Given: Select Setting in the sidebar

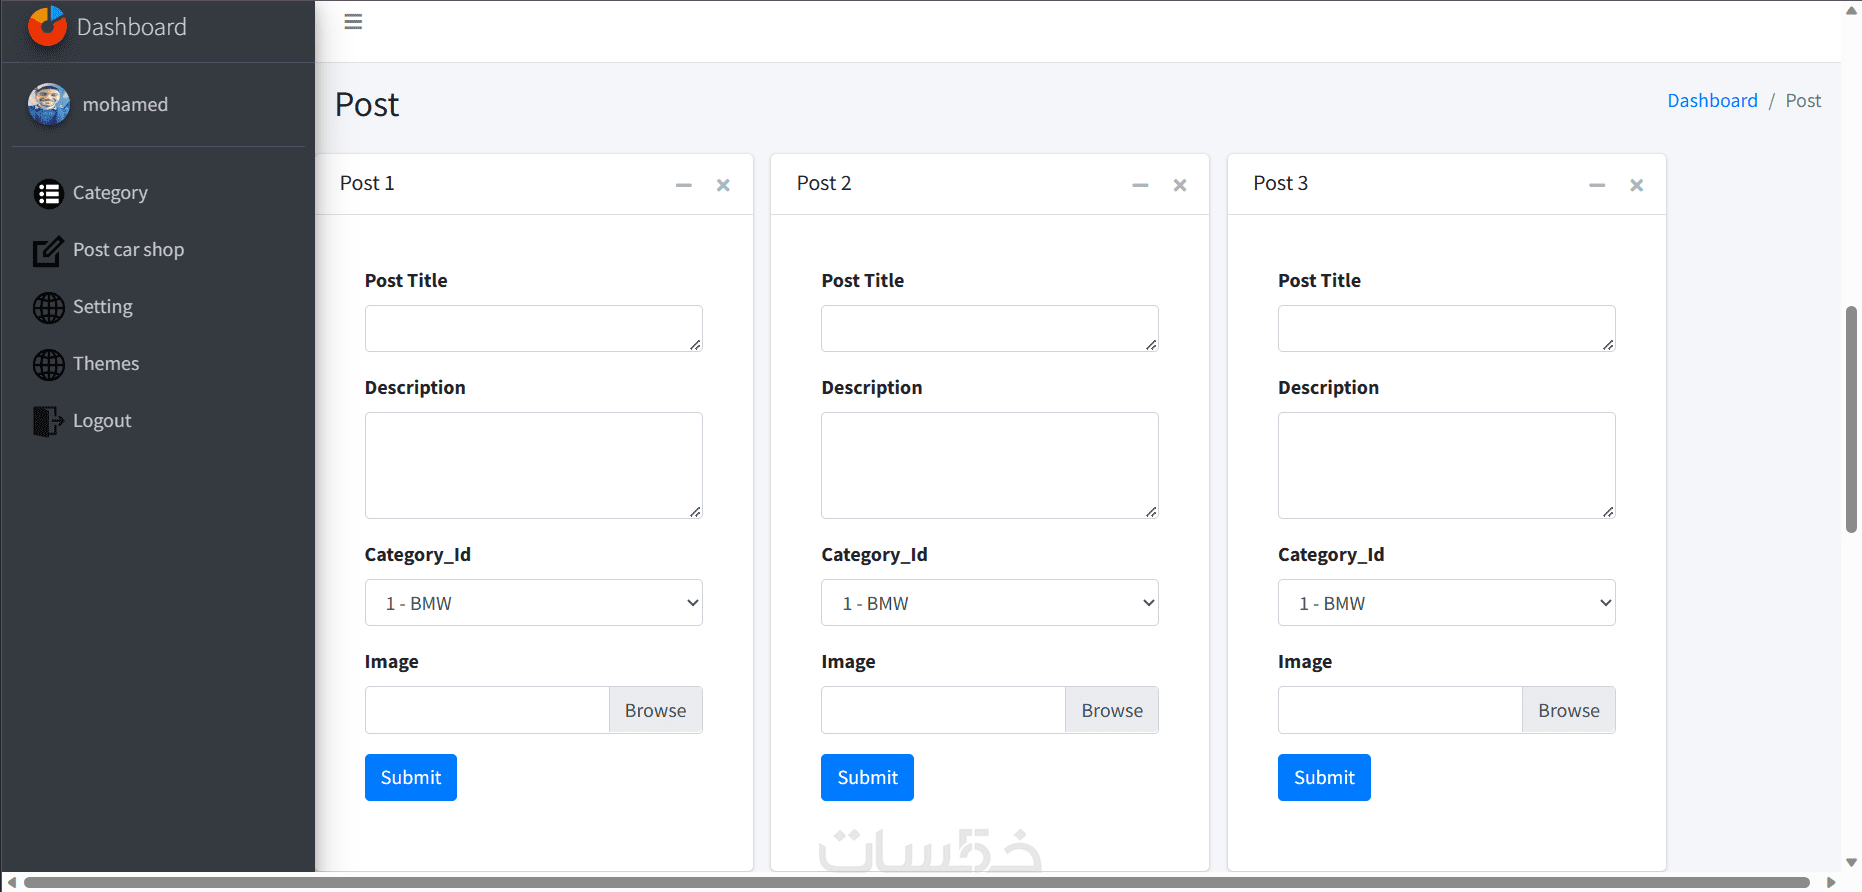Looking at the screenshot, I should point(102,307).
